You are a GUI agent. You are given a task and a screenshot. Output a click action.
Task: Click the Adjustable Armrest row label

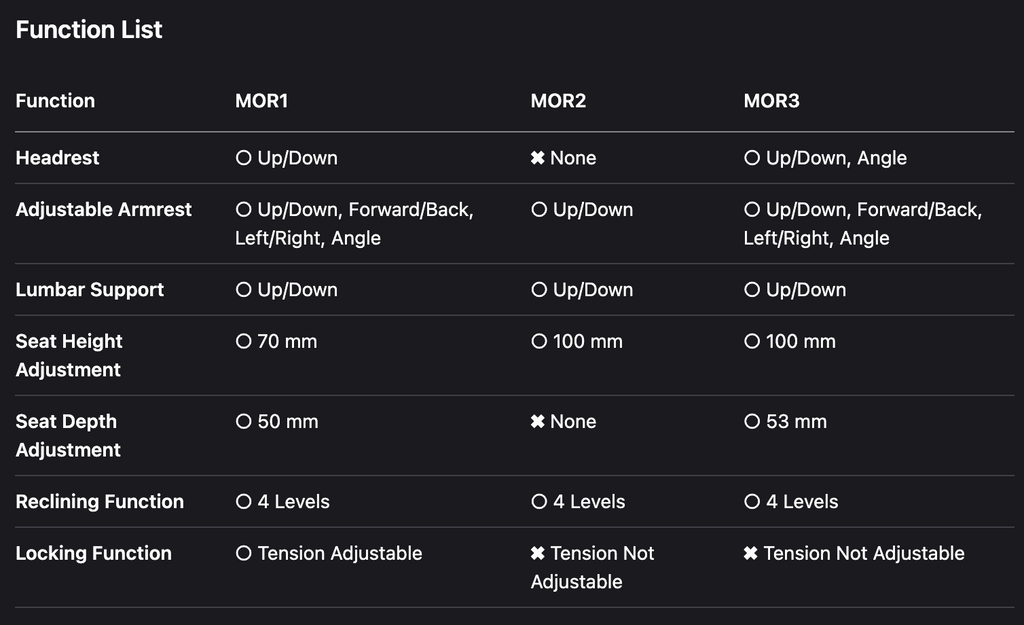point(104,210)
